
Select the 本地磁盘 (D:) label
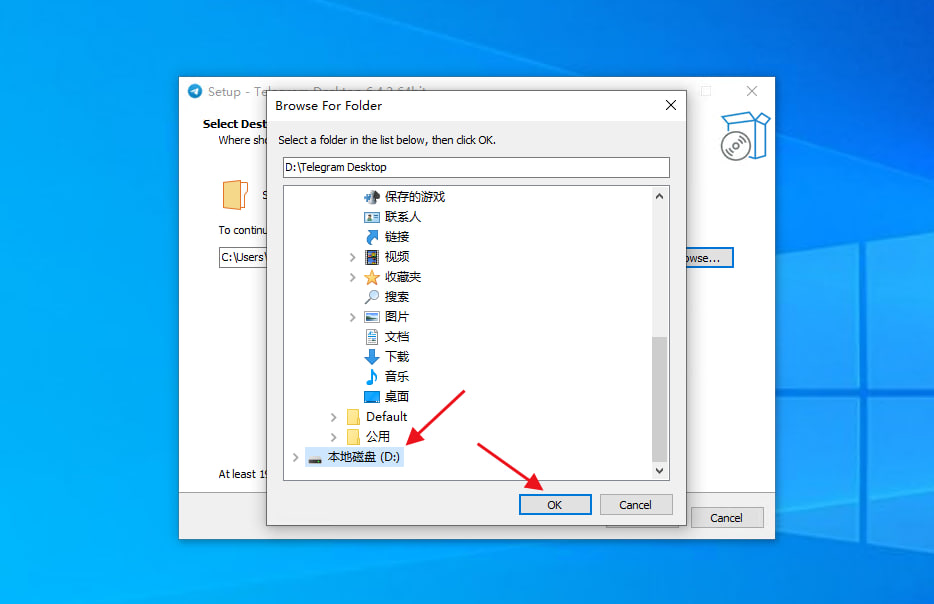pyautogui.click(x=364, y=457)
